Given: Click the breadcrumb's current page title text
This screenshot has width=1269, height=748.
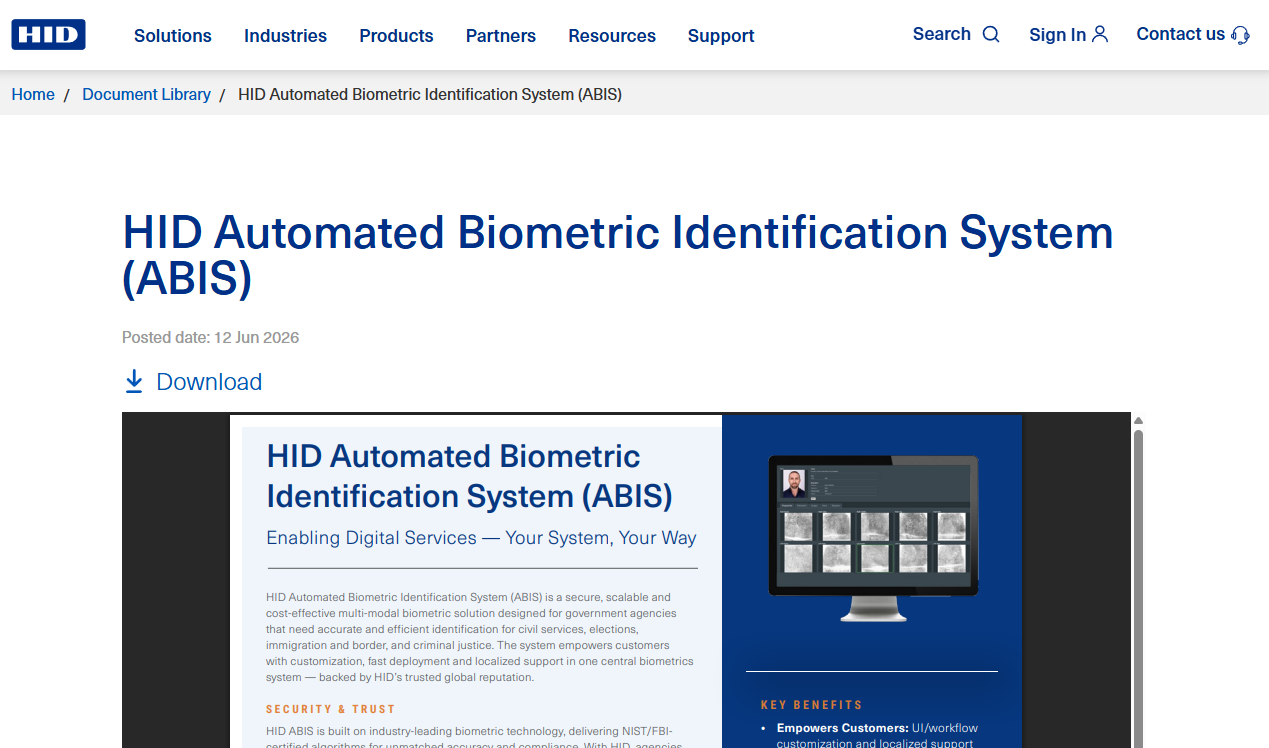Looking at the screenshot, I should pyautogui.click(x=430, y=94).
